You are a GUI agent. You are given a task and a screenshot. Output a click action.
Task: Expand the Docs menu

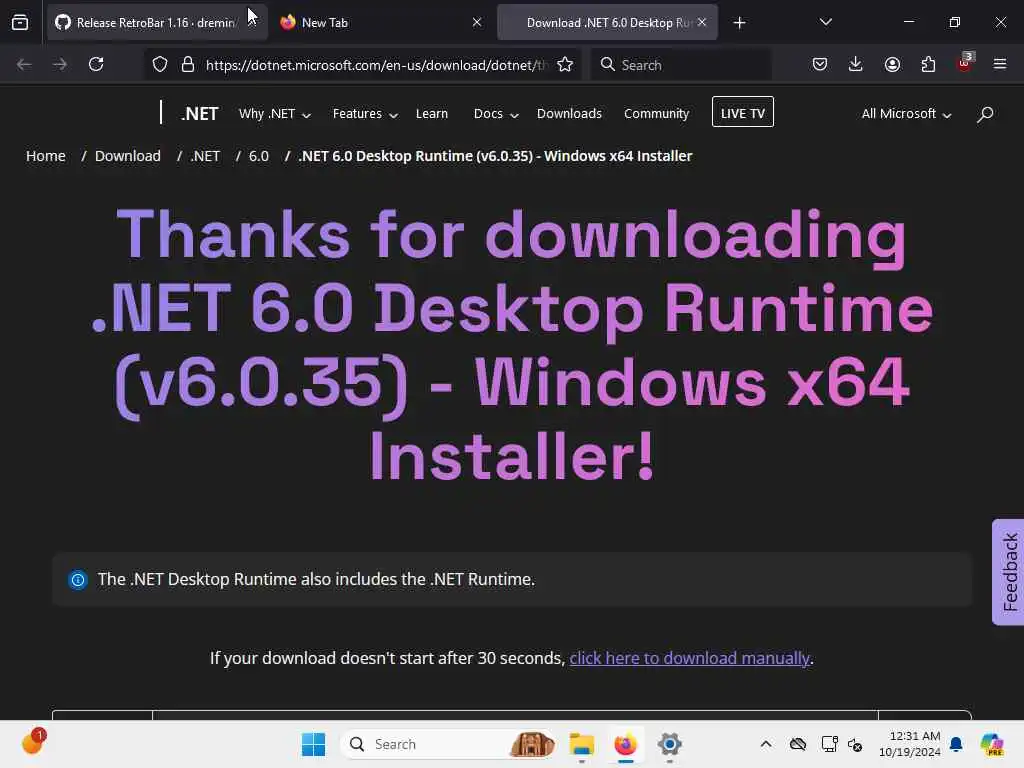click(496, 114)
